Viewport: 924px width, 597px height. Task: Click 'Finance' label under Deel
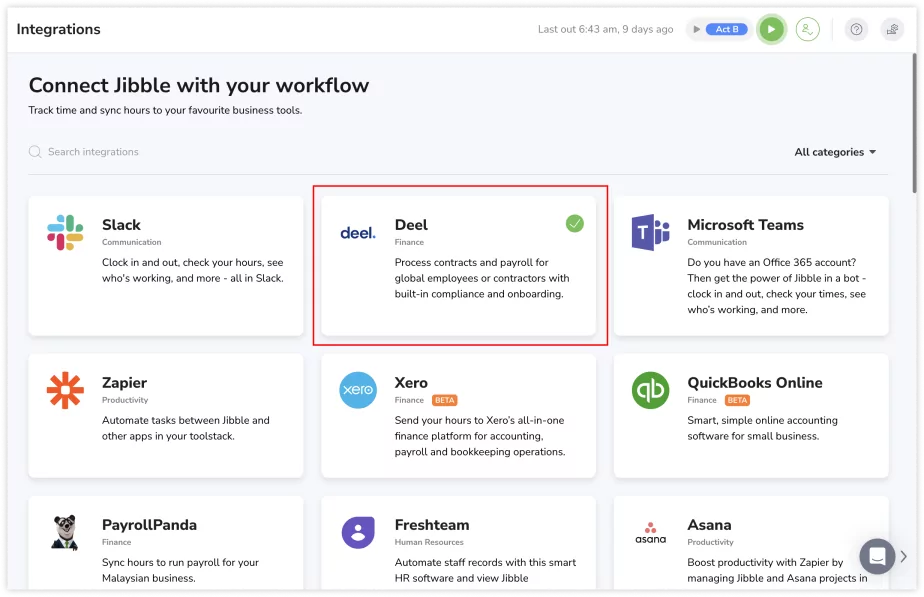click(409, 242)
